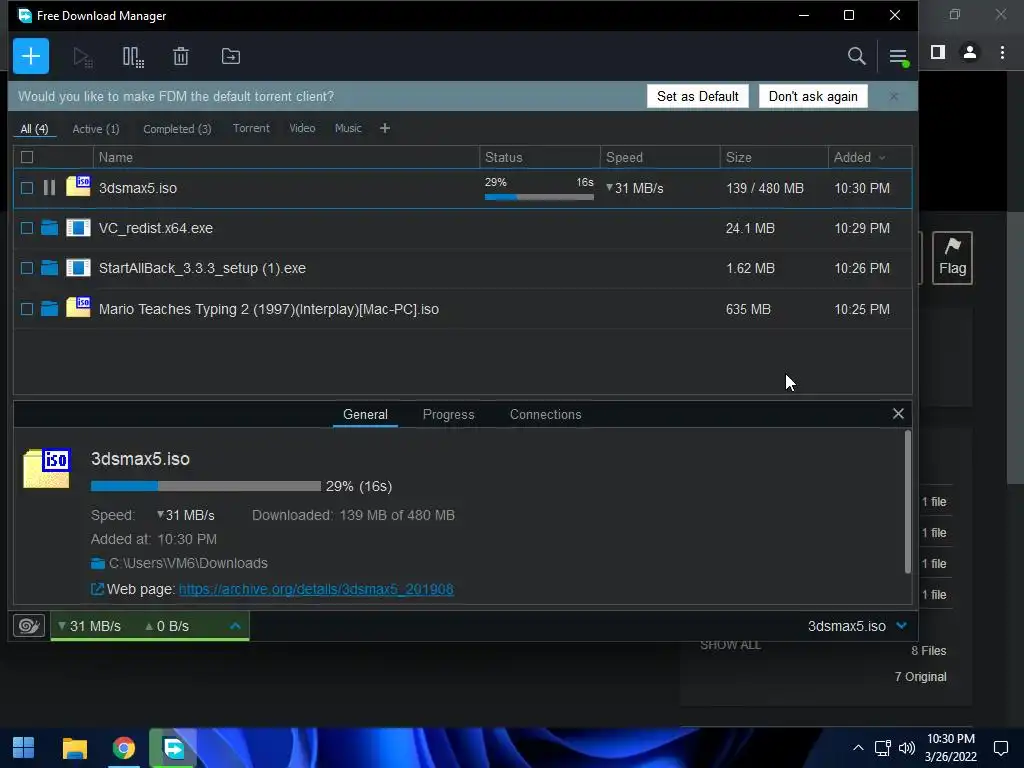Viewport: 1024px width, 768px height.
Task: Dismiss the default torrent client banner
Action: coord(894,96)
